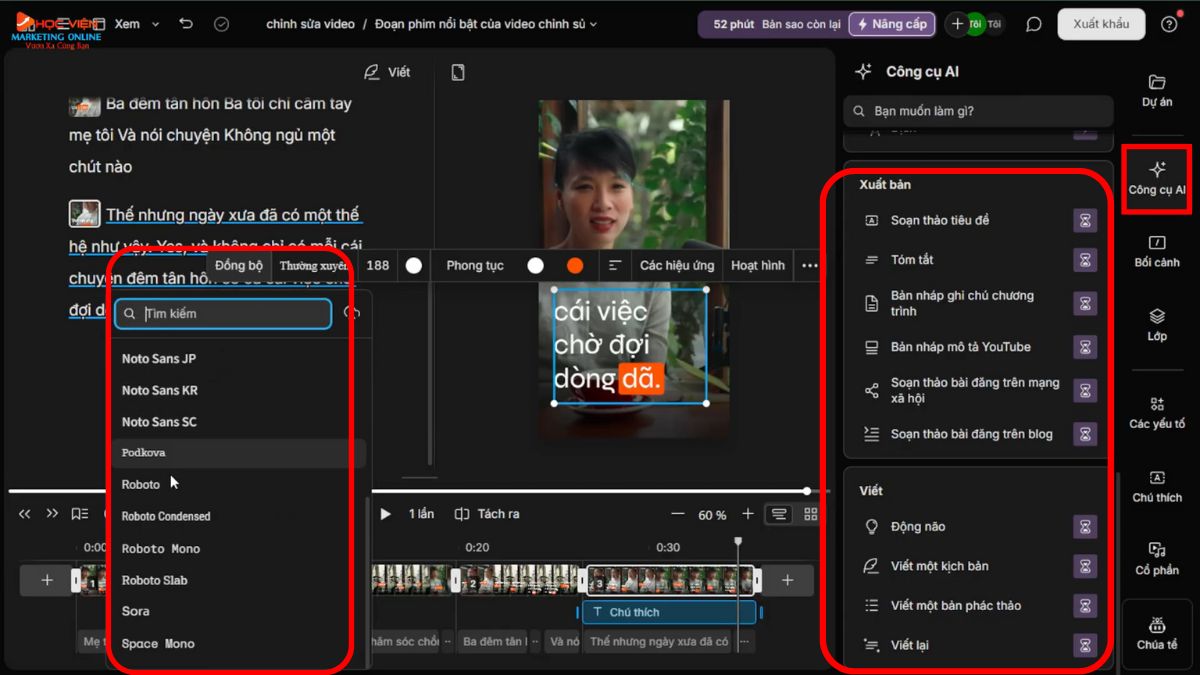
Task: Click the 188 font size field
Action: point(378,265)
